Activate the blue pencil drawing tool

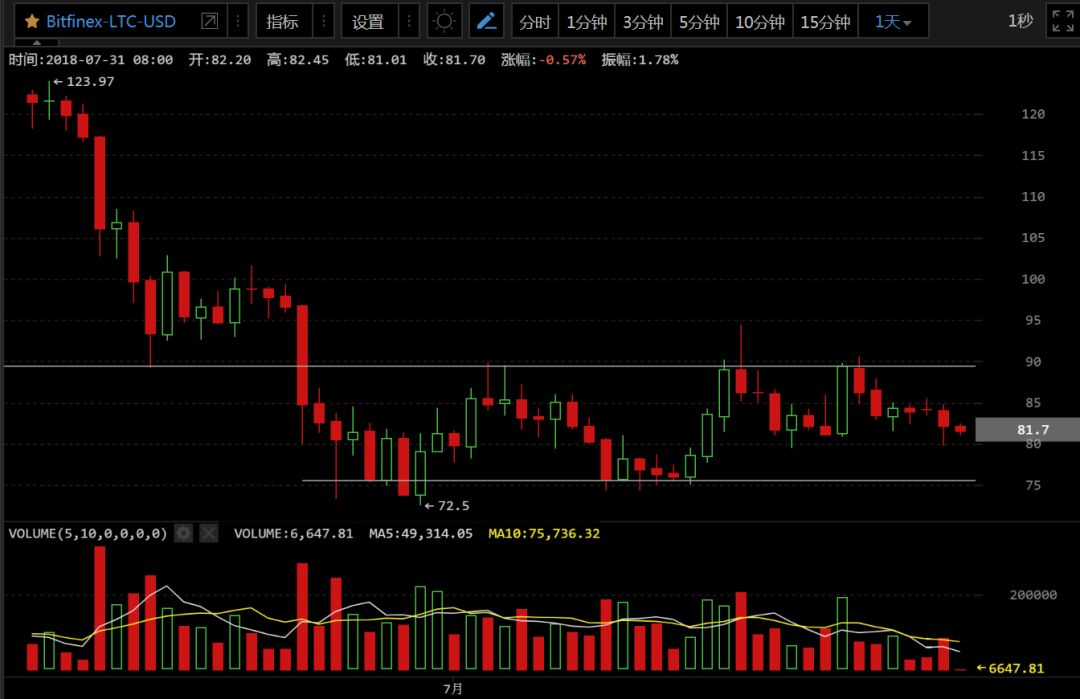tap(486, 21)
